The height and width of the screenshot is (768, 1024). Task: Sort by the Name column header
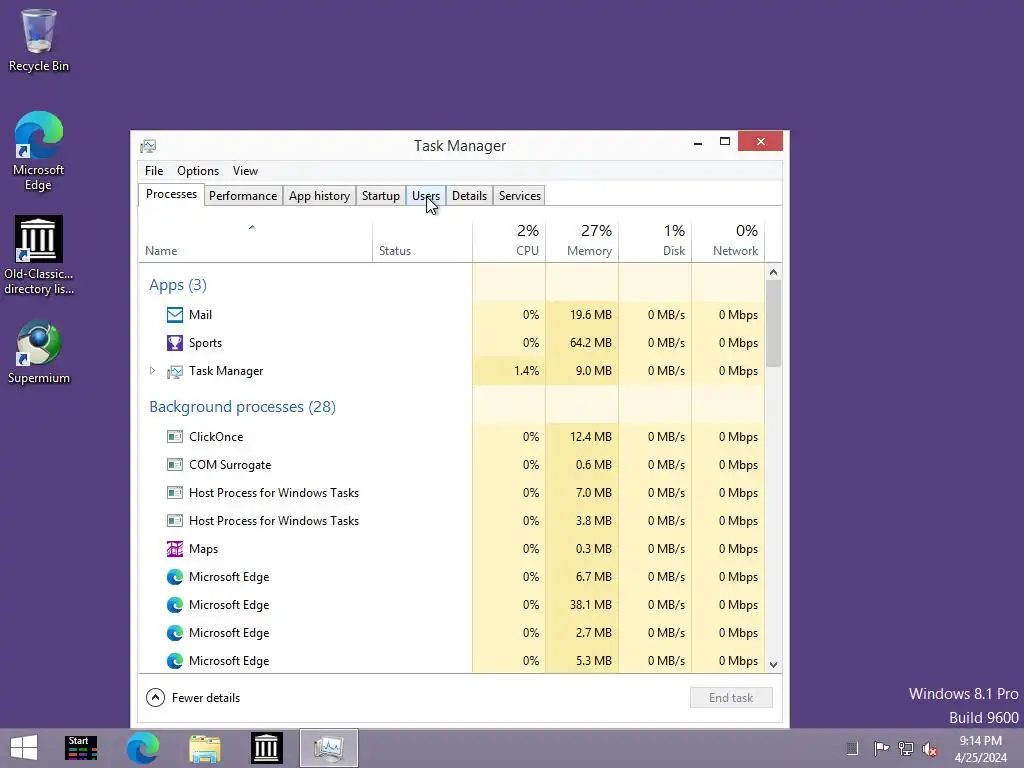coord(255,242)
